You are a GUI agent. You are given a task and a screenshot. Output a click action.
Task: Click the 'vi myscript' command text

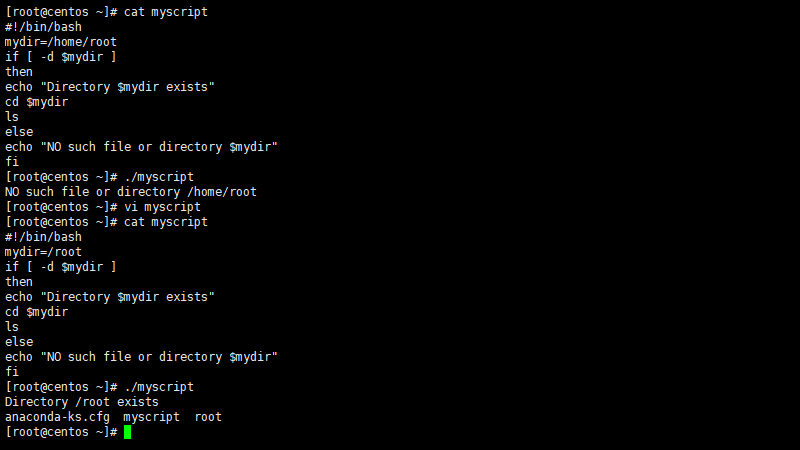click(162, 207)
